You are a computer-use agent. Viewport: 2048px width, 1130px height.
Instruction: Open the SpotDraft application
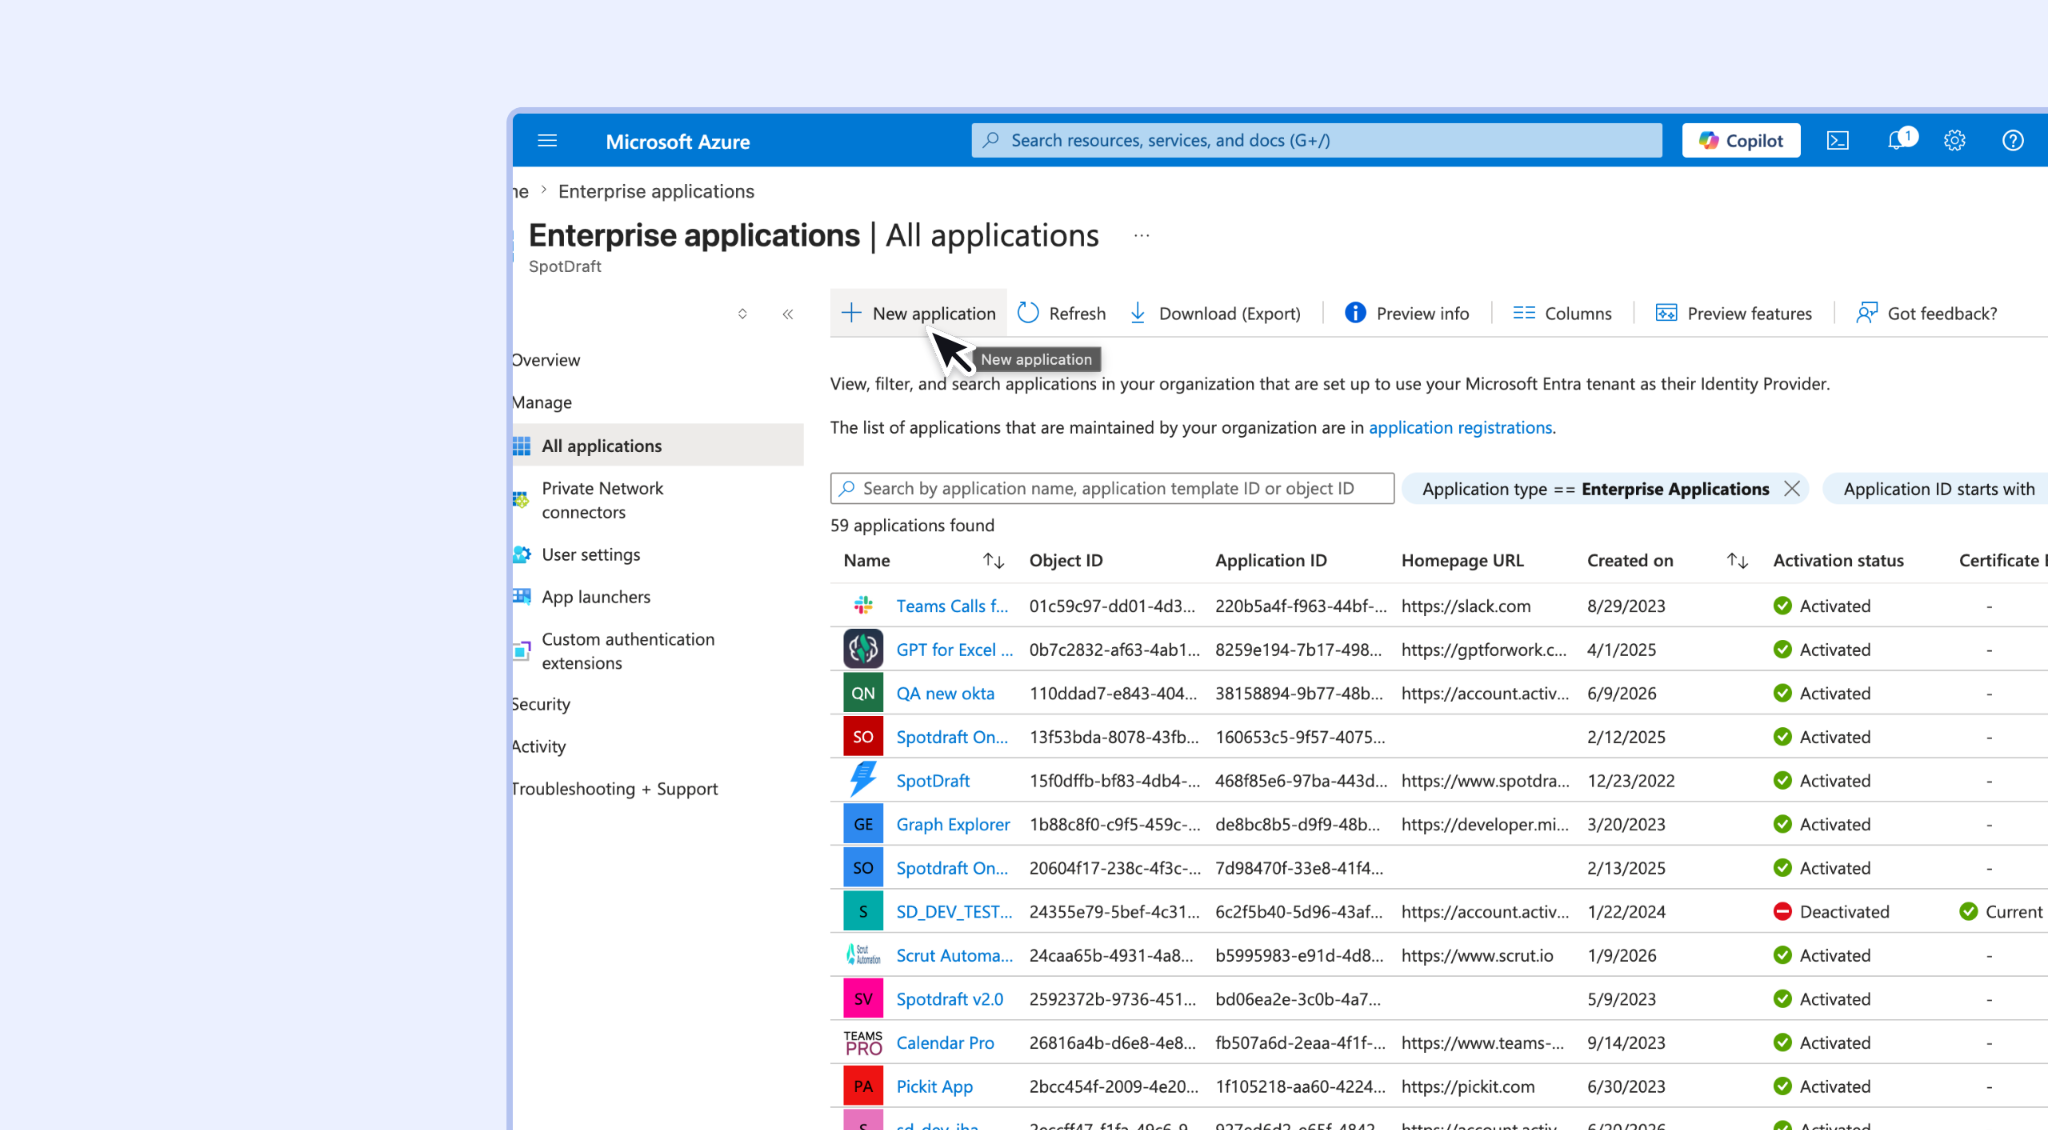click(x=933, y=781)
